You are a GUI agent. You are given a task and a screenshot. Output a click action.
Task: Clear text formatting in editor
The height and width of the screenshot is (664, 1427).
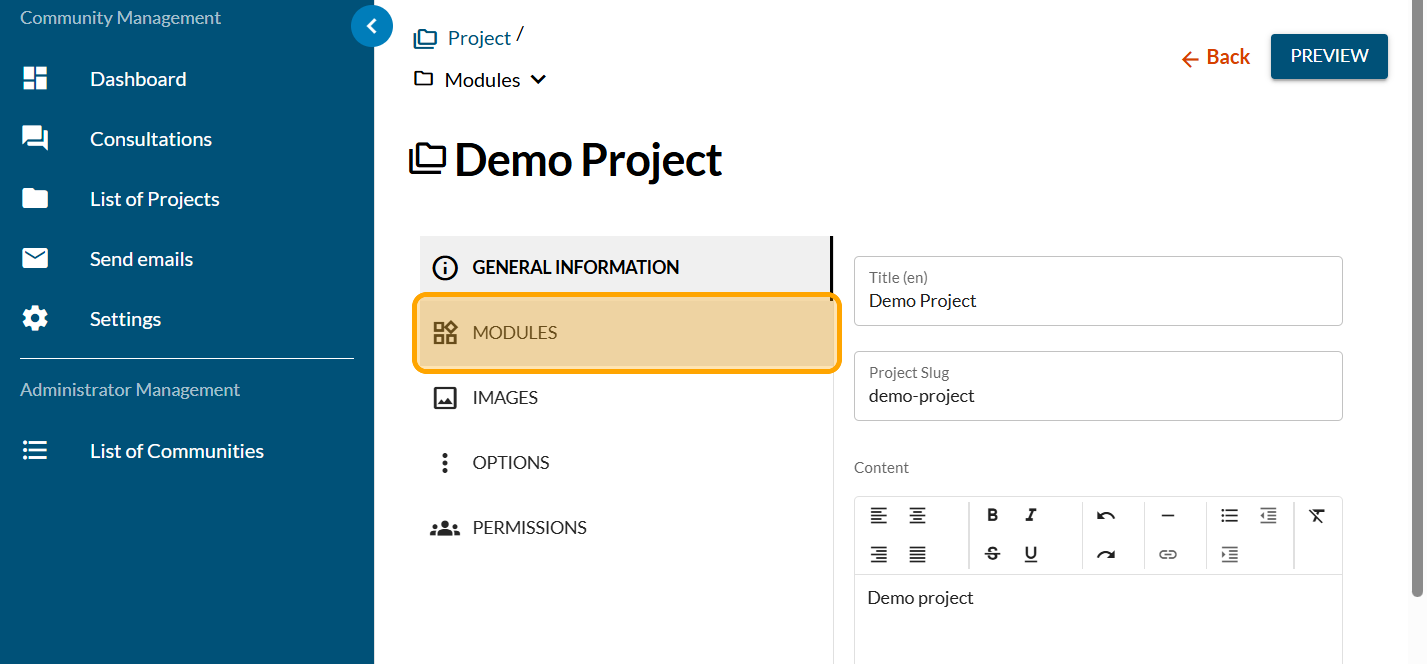1316,516
